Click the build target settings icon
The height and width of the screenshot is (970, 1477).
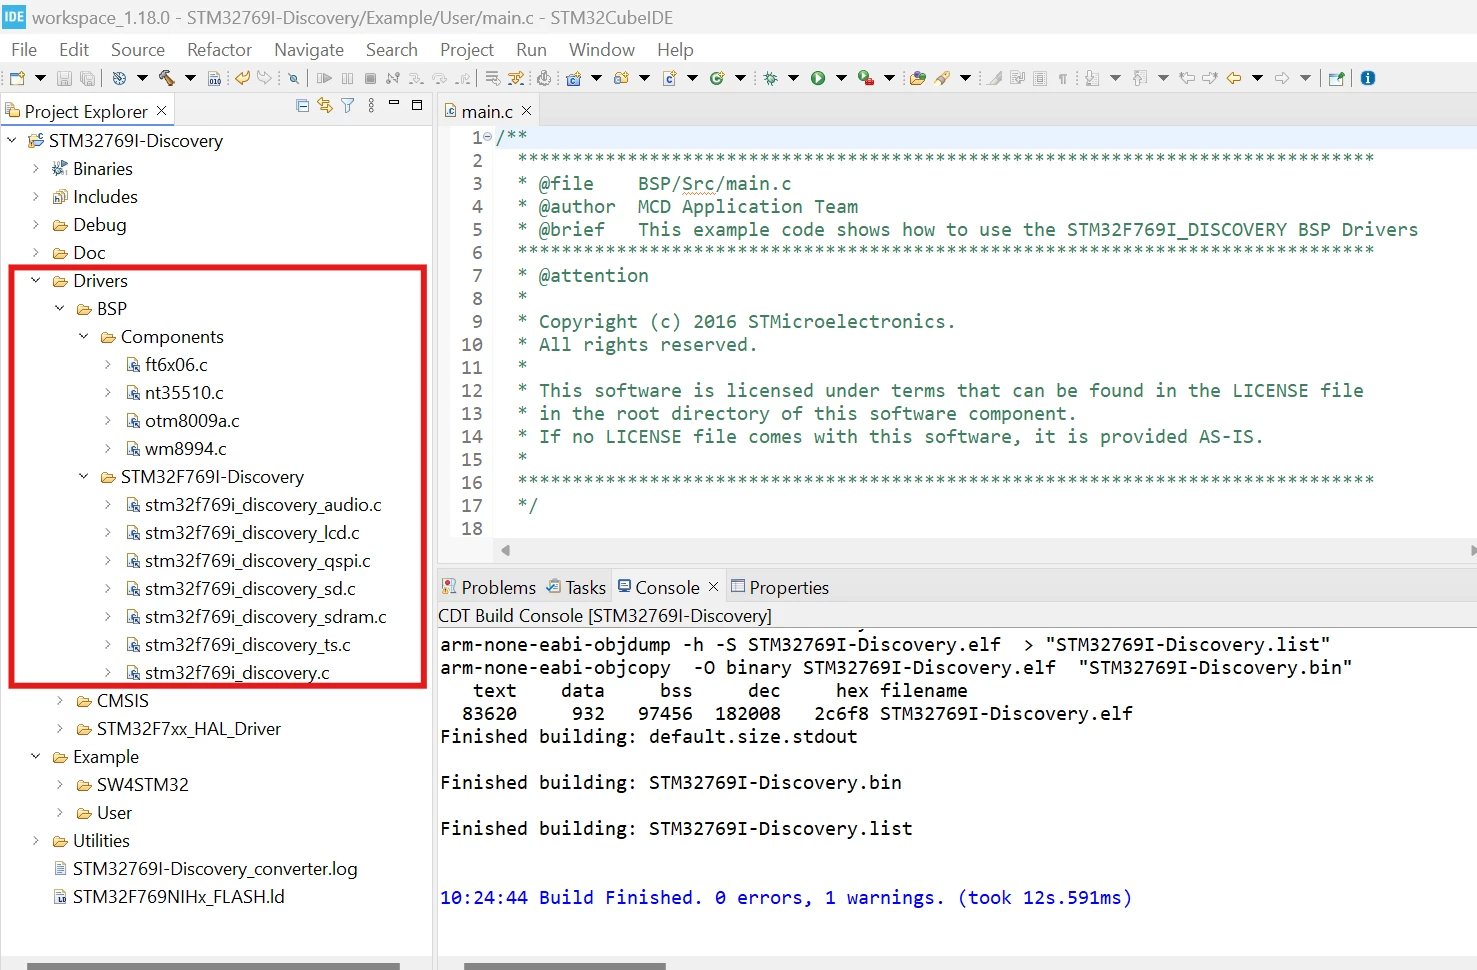point(119,78)
